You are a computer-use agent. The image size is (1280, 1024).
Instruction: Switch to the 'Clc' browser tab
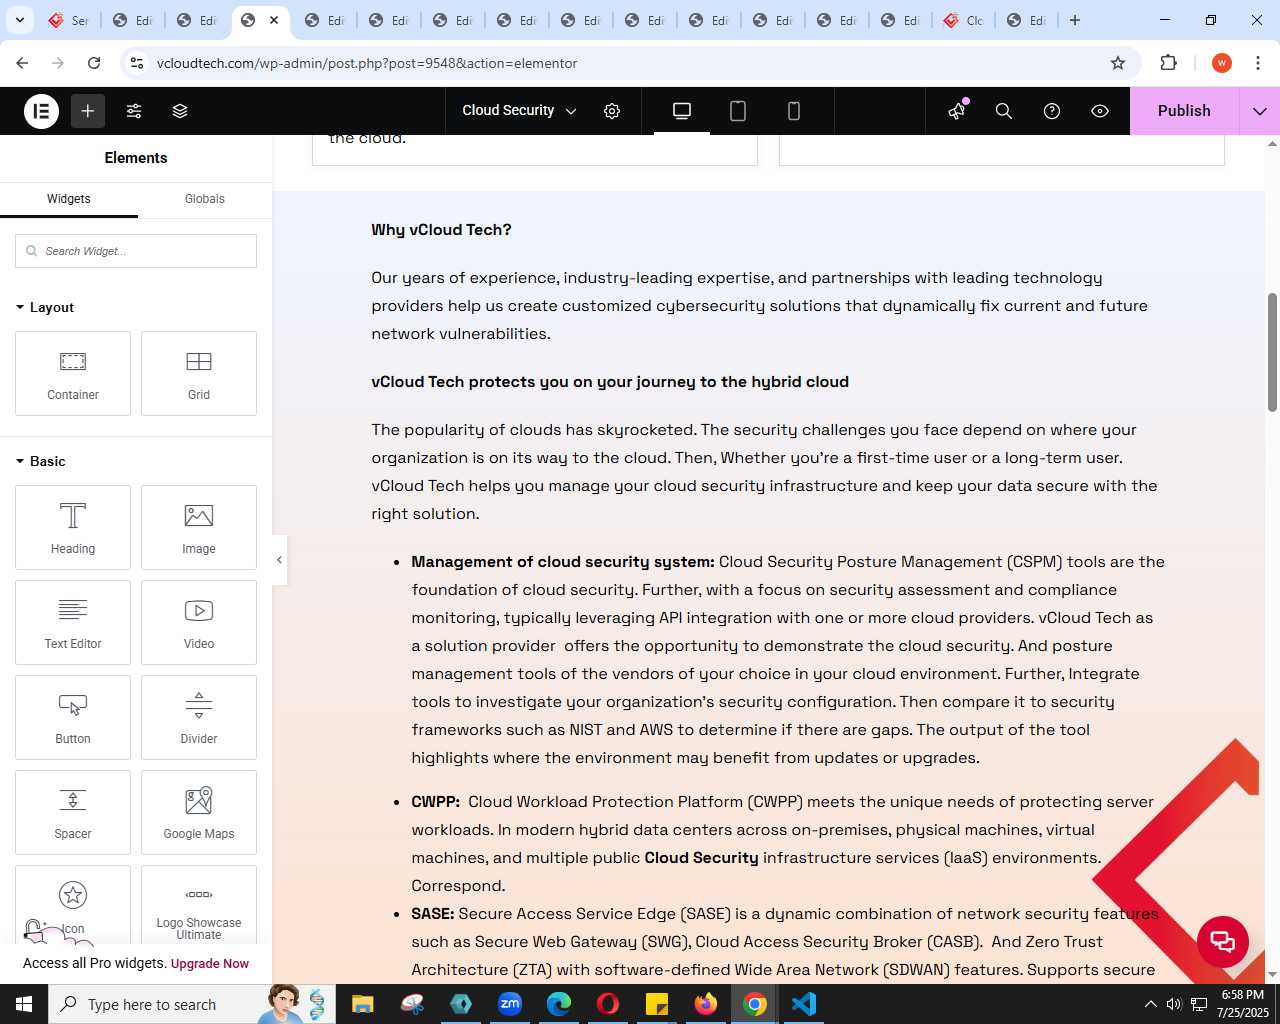(963, 20)
